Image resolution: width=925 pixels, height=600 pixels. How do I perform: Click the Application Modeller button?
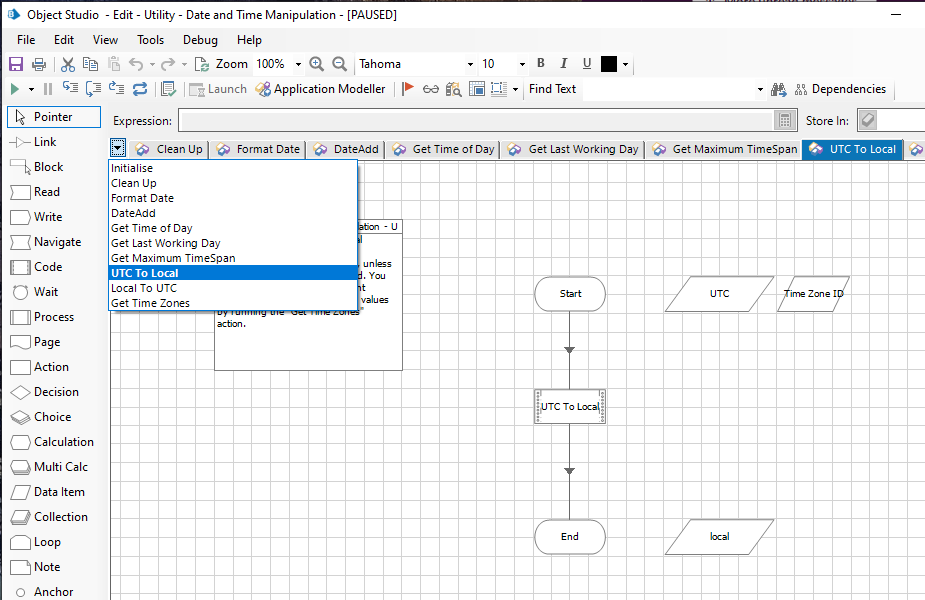[x=321, y=89]
